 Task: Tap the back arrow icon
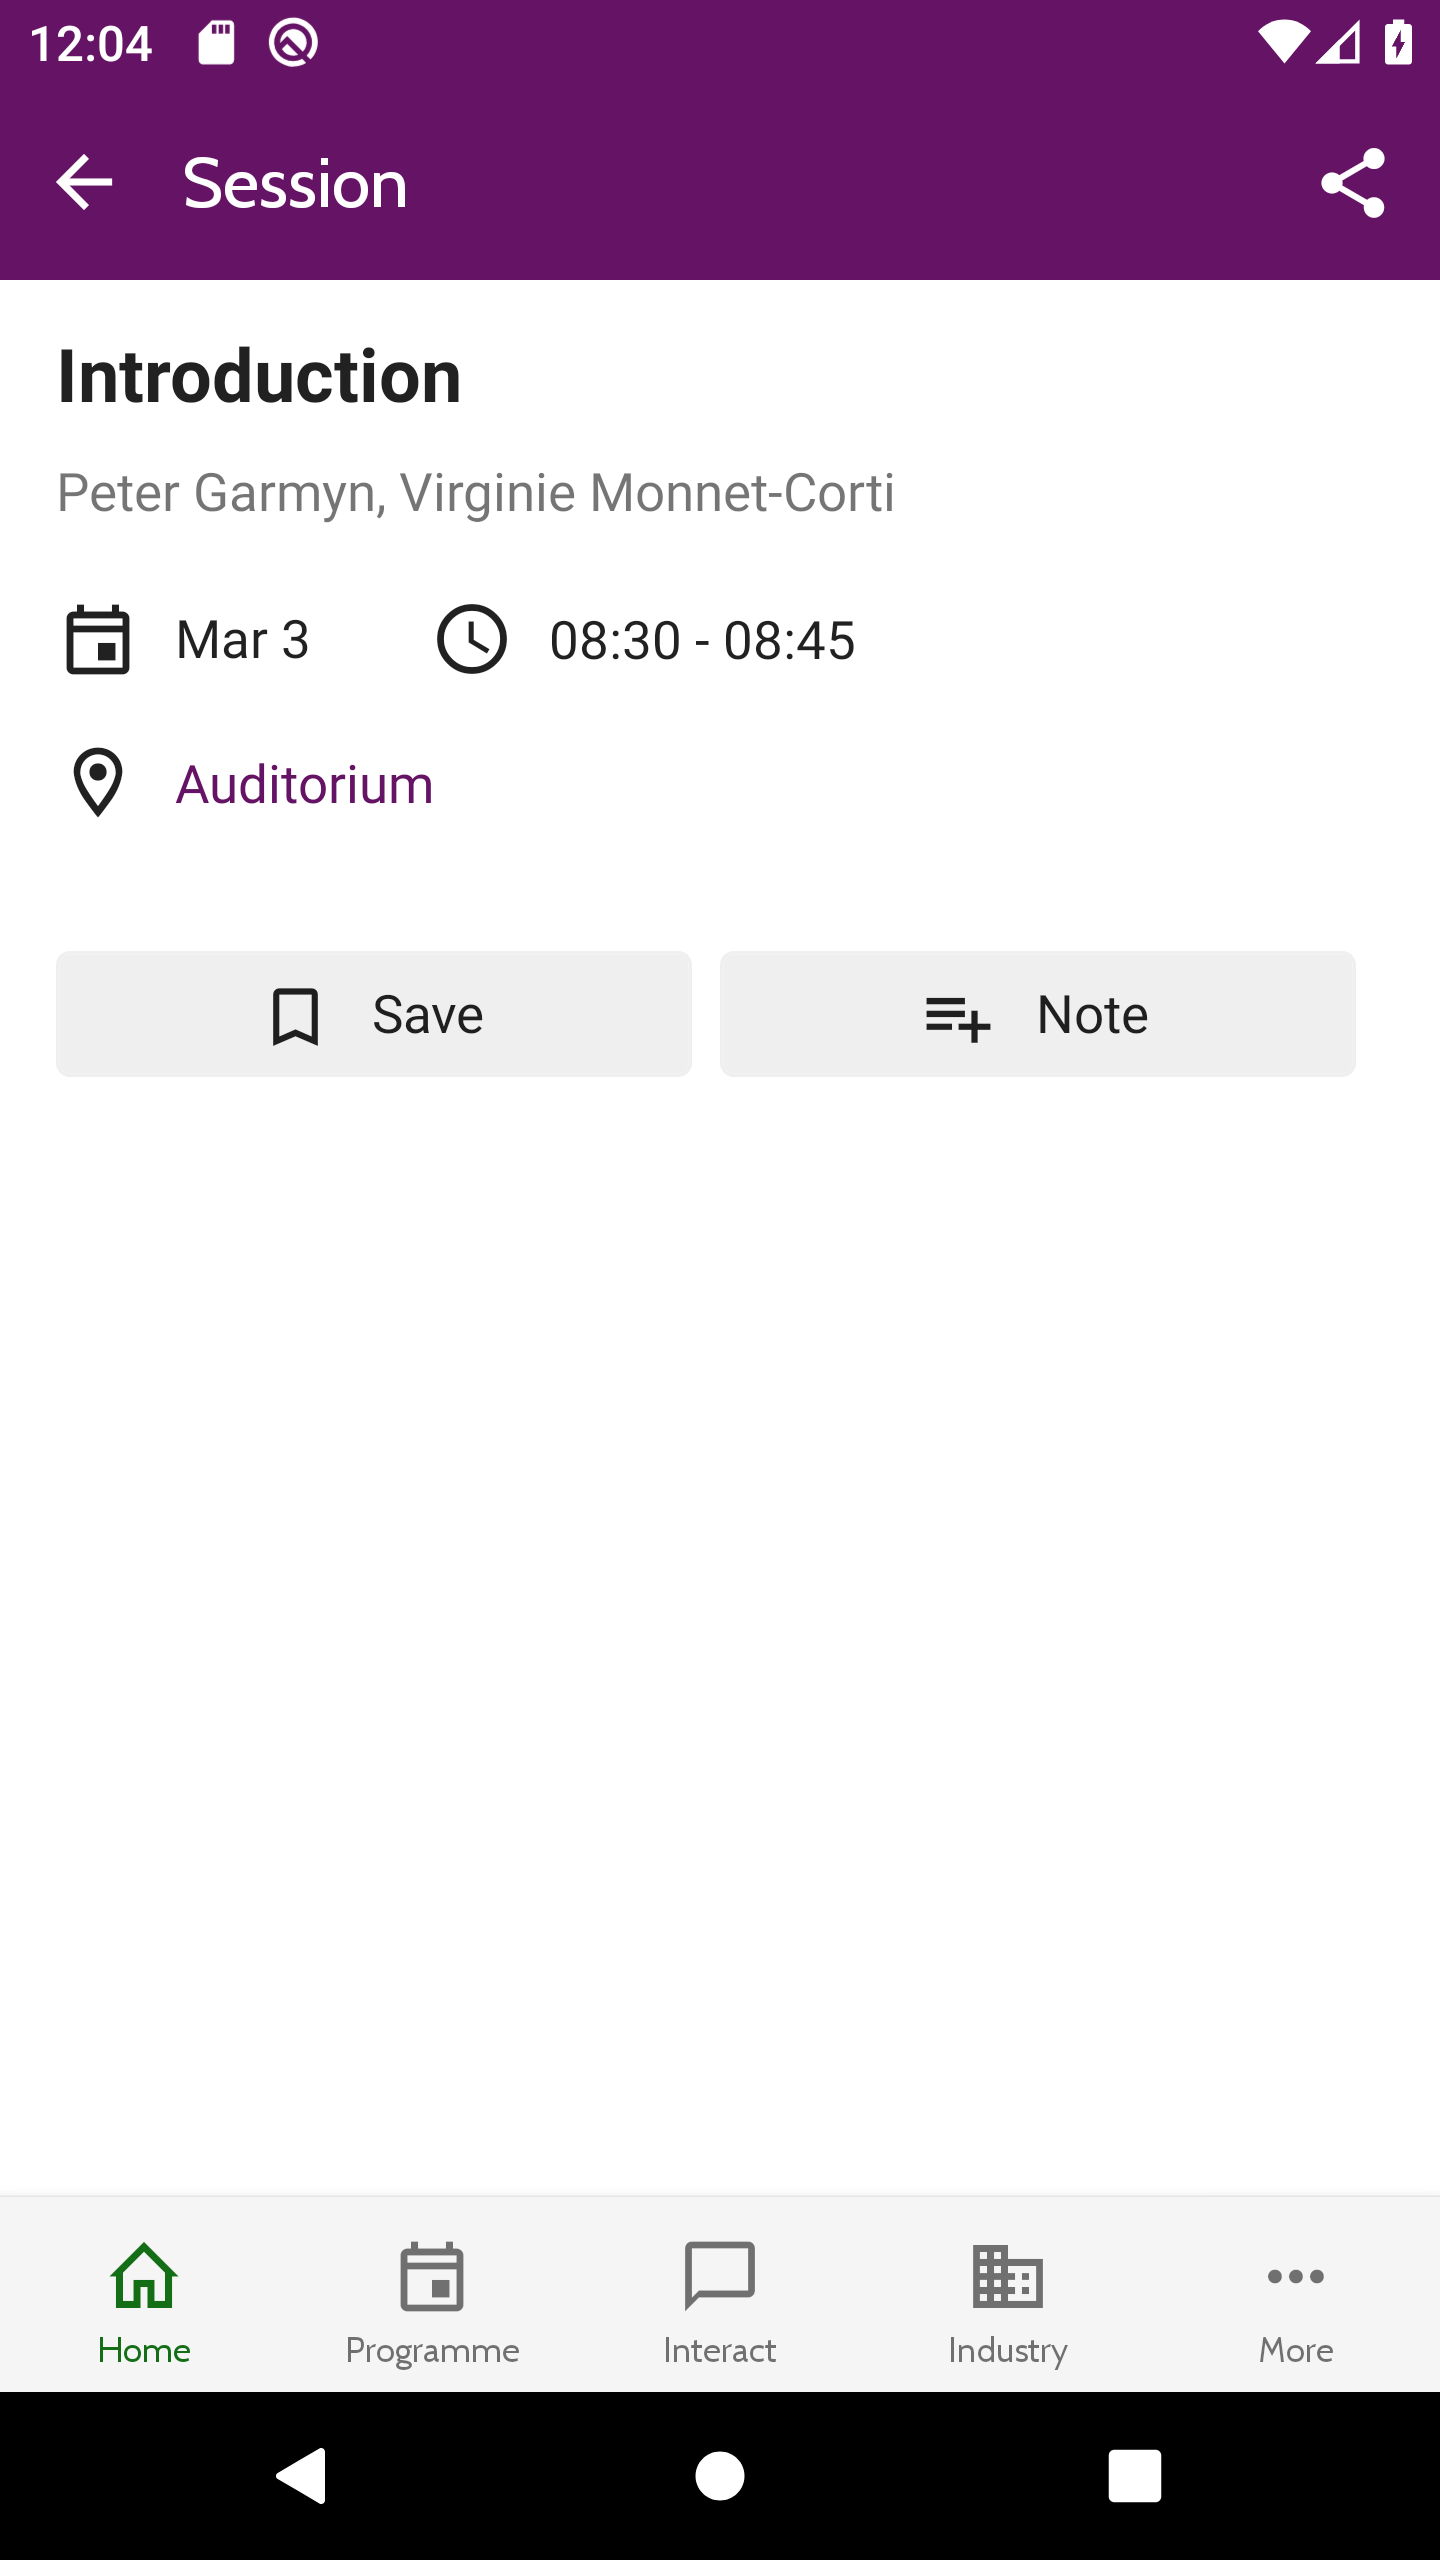click(84, 183)
